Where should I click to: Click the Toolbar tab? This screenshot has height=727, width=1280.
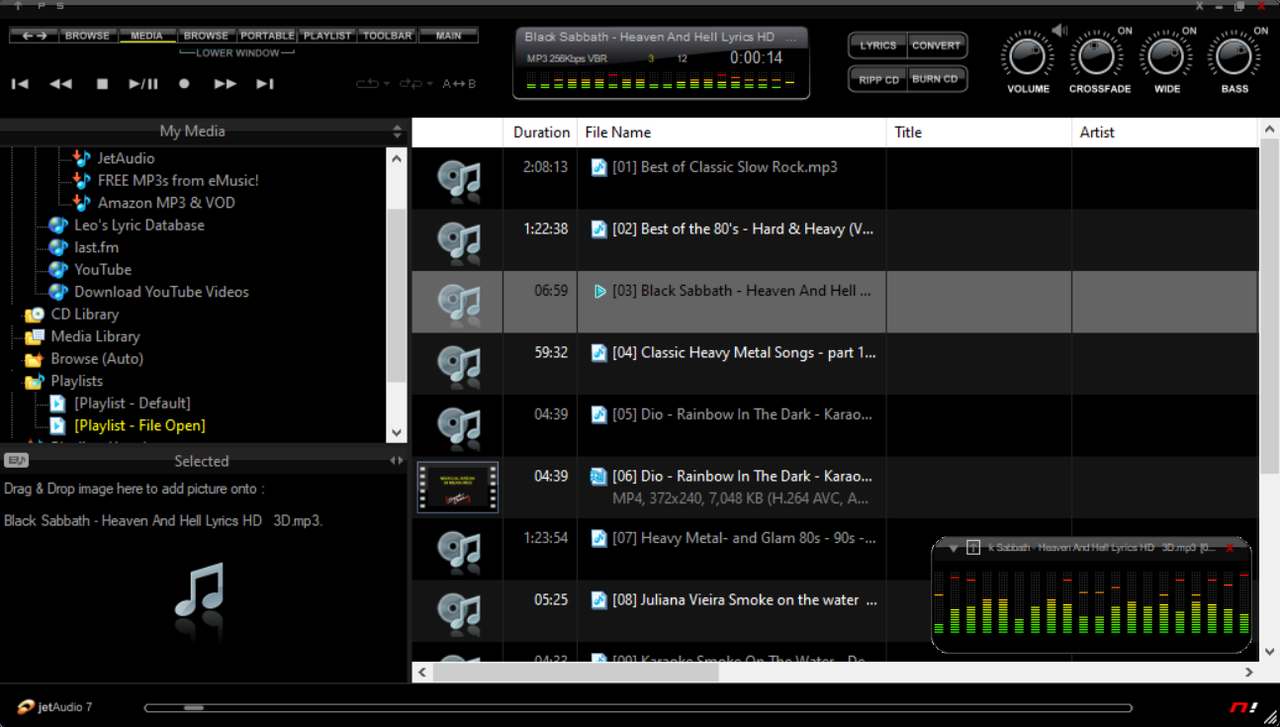pyautogui.click(x=388, y=36)
